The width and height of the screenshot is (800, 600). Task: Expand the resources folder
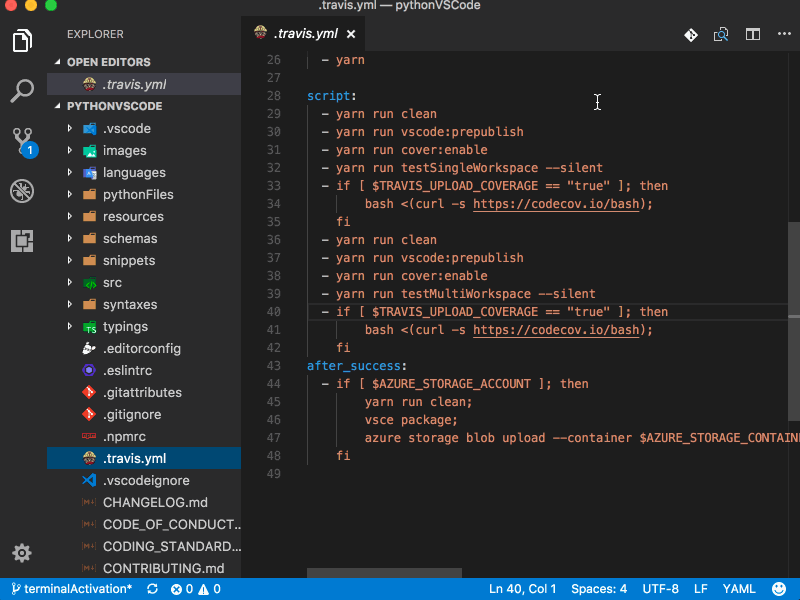click(x=70, y=216)
